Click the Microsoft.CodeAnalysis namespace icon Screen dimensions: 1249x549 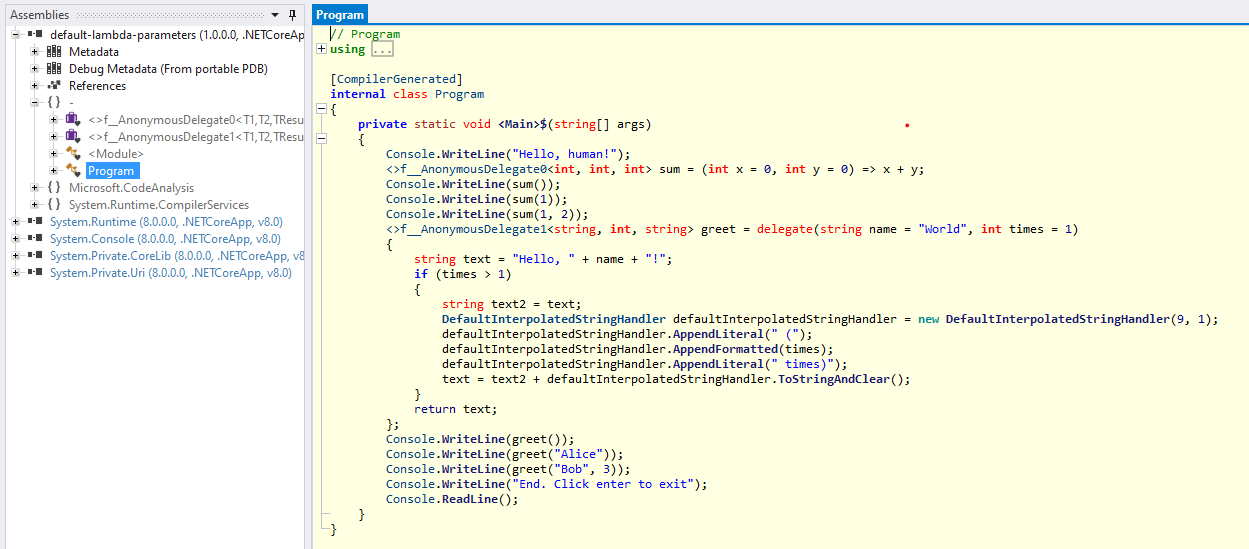54,188
